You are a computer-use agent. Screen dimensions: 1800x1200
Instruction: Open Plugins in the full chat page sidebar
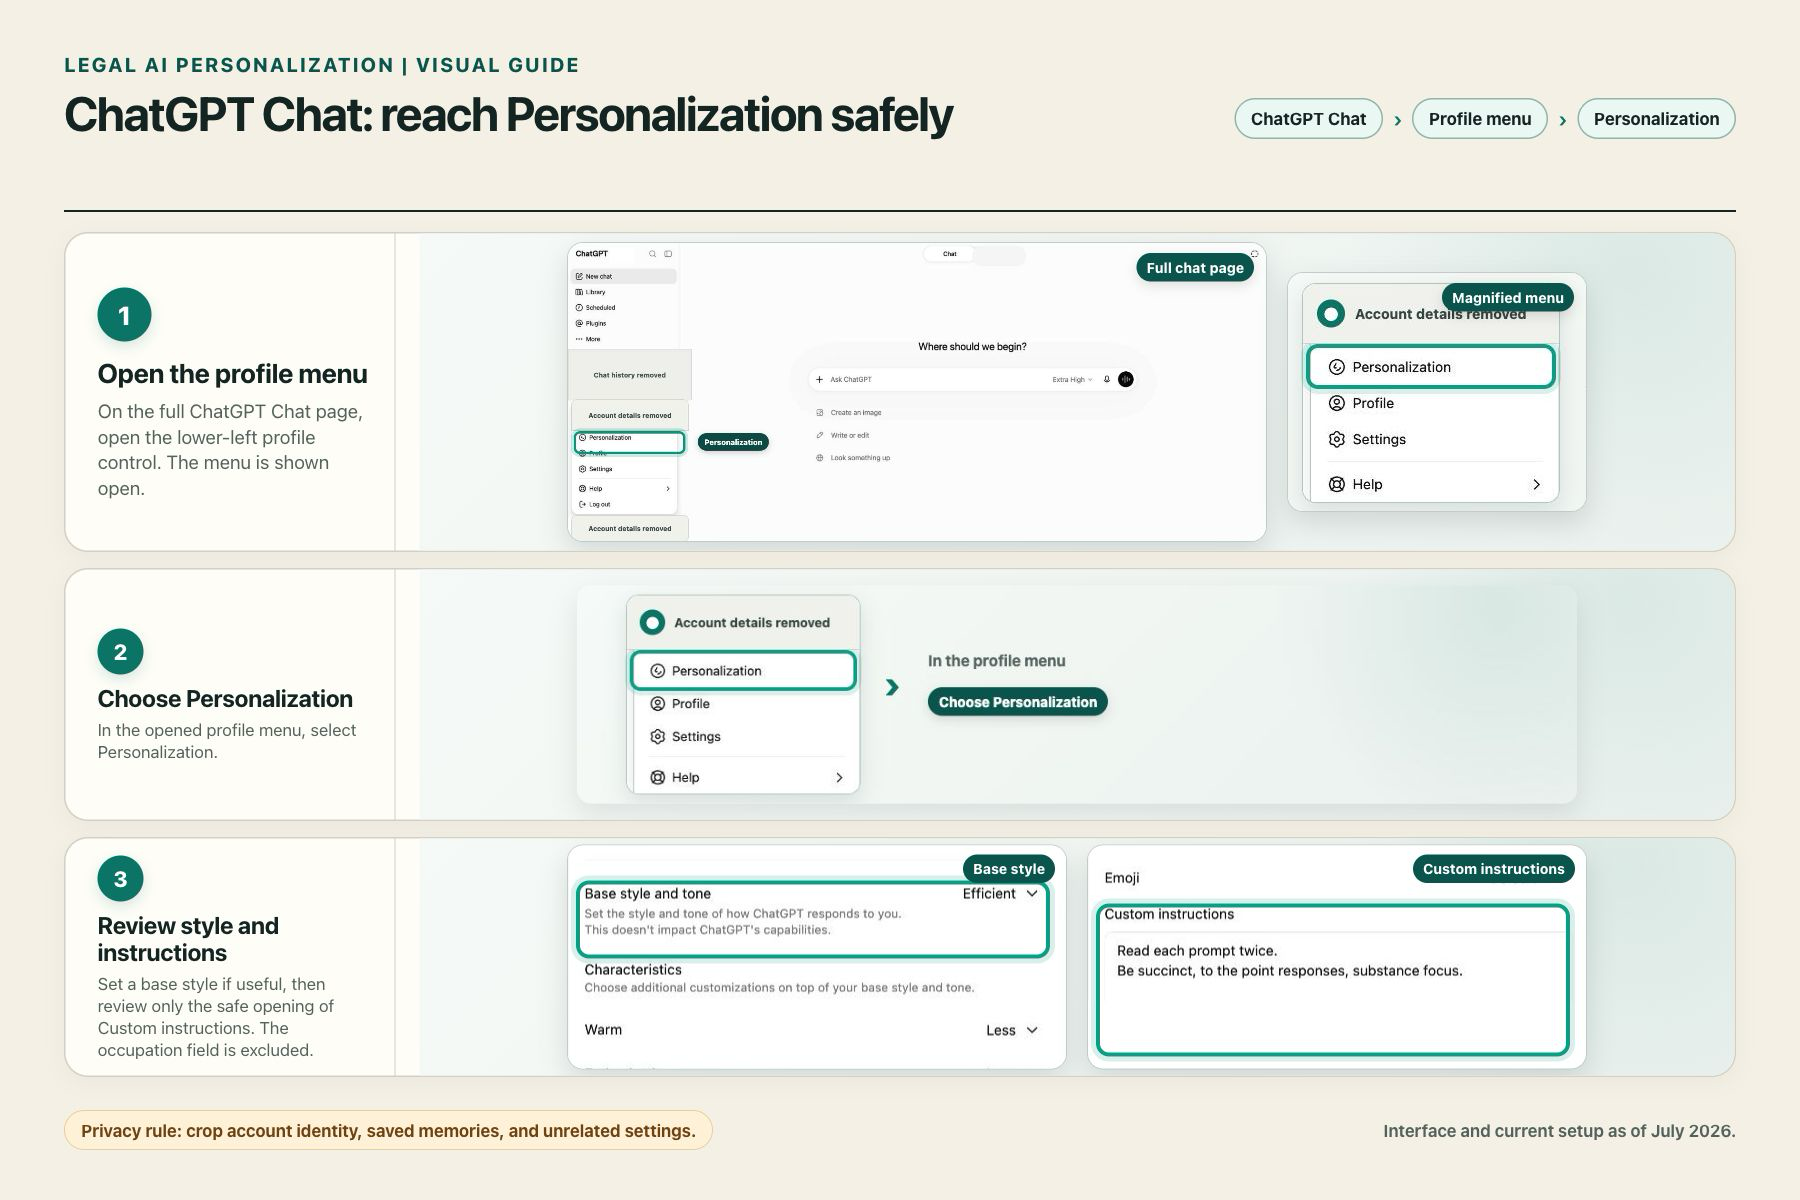(x=591, y=323)
